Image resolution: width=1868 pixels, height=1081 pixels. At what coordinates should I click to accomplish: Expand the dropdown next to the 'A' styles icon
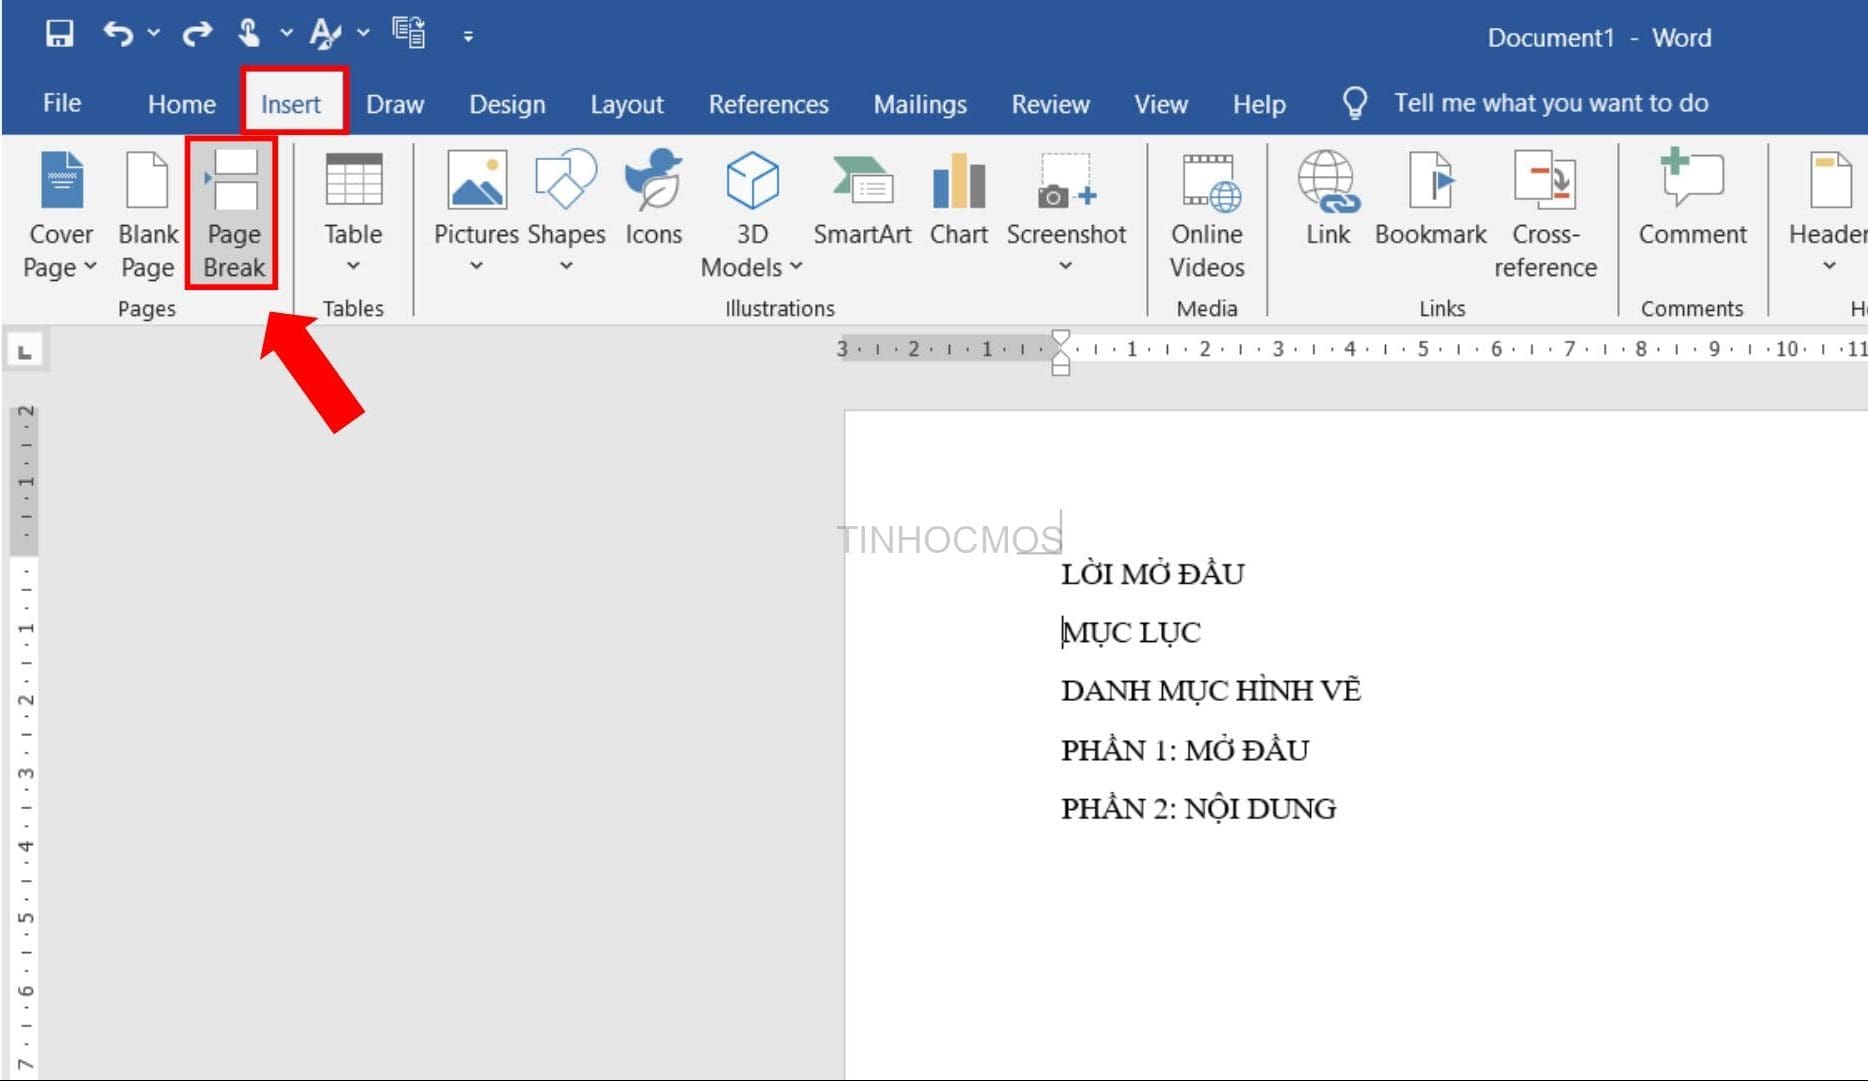click(363, 34)
